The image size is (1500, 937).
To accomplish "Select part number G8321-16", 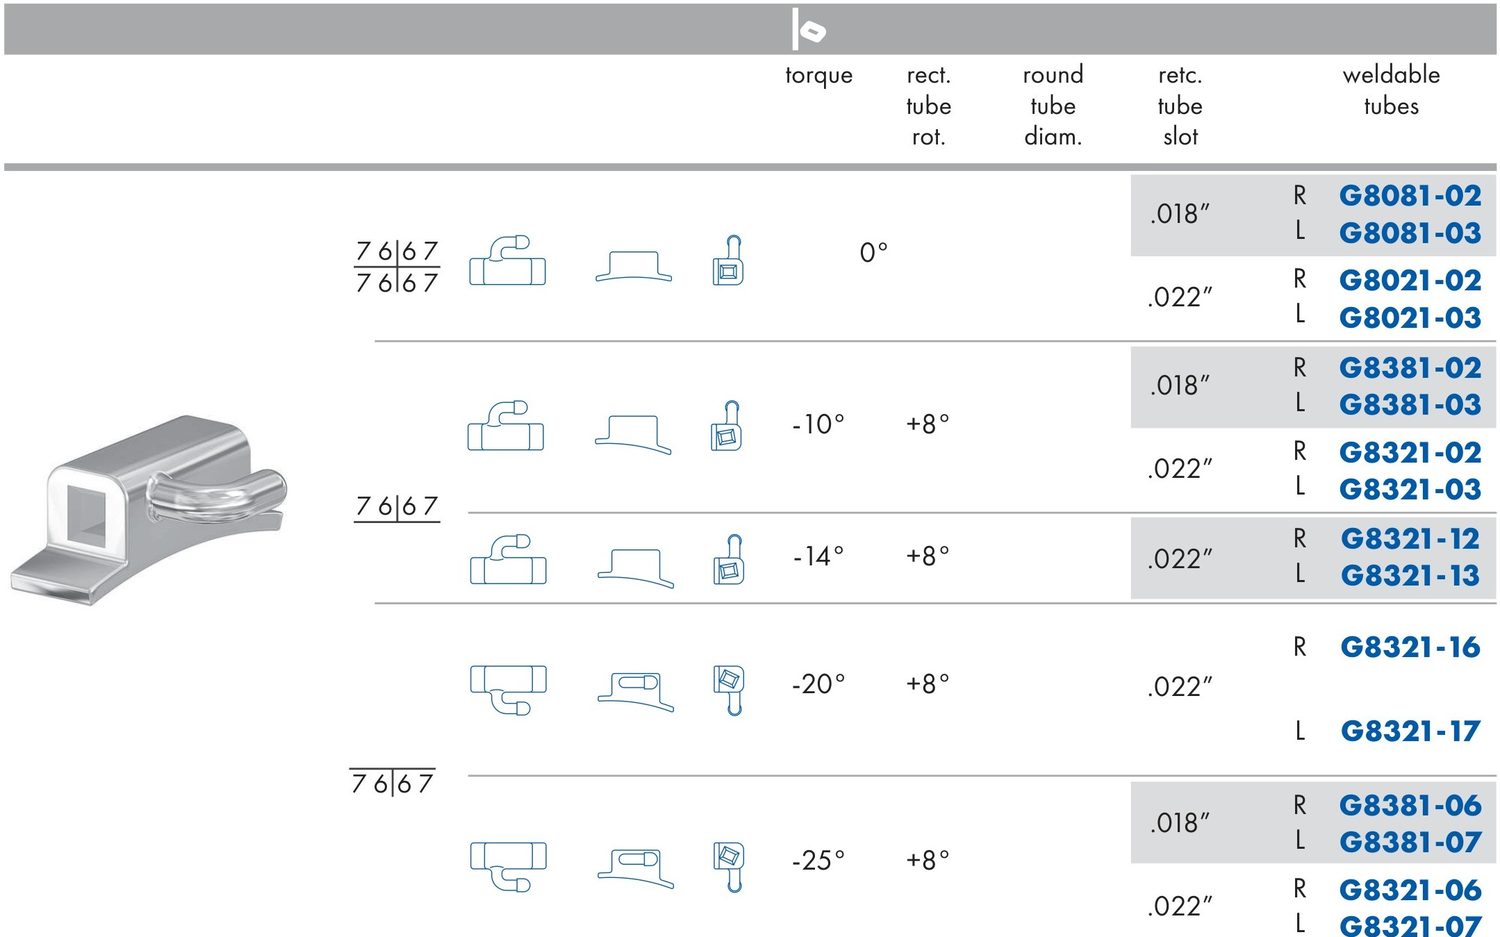I will click(x=1410, y=647).
